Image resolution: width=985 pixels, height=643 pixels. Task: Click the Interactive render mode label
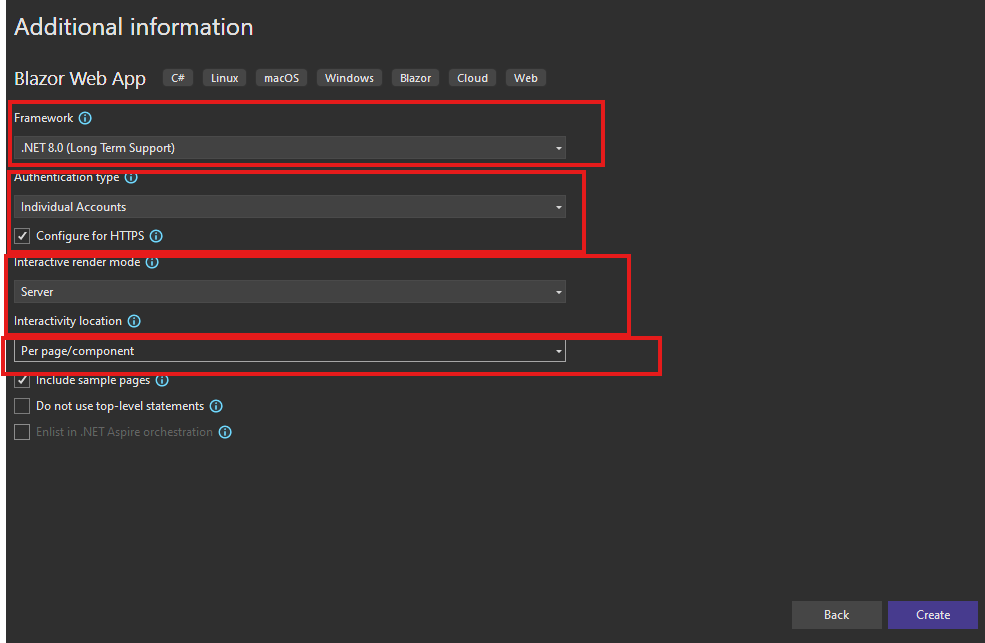point(77,262)
